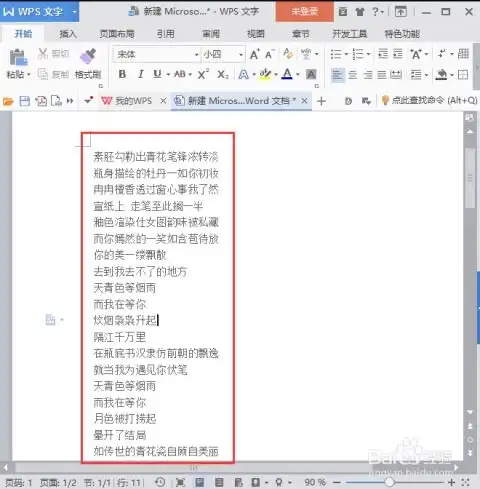Toggle Underline formatting

[157, 74]
